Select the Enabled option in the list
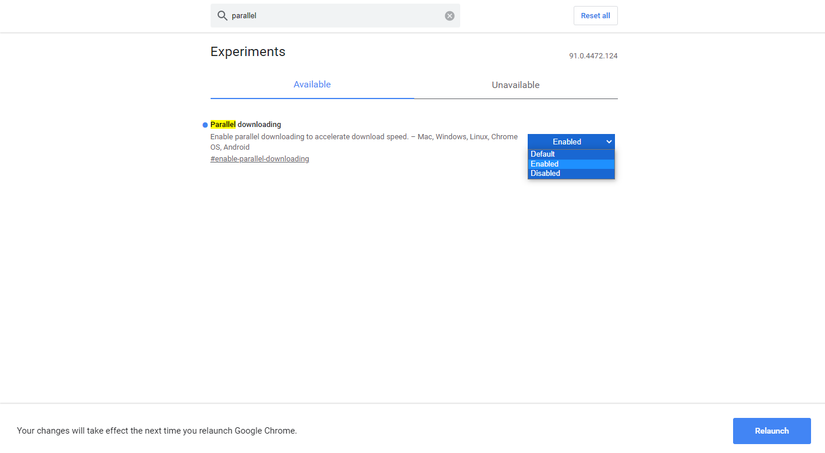This screenshot has height=453, width=825. click(x=545, y=164)
